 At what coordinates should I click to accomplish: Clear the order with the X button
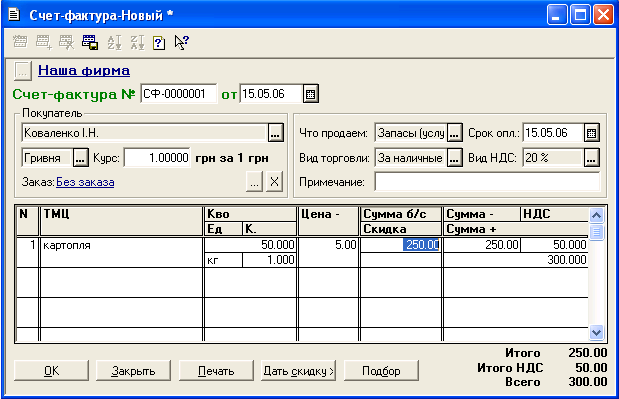pos(274,182)
